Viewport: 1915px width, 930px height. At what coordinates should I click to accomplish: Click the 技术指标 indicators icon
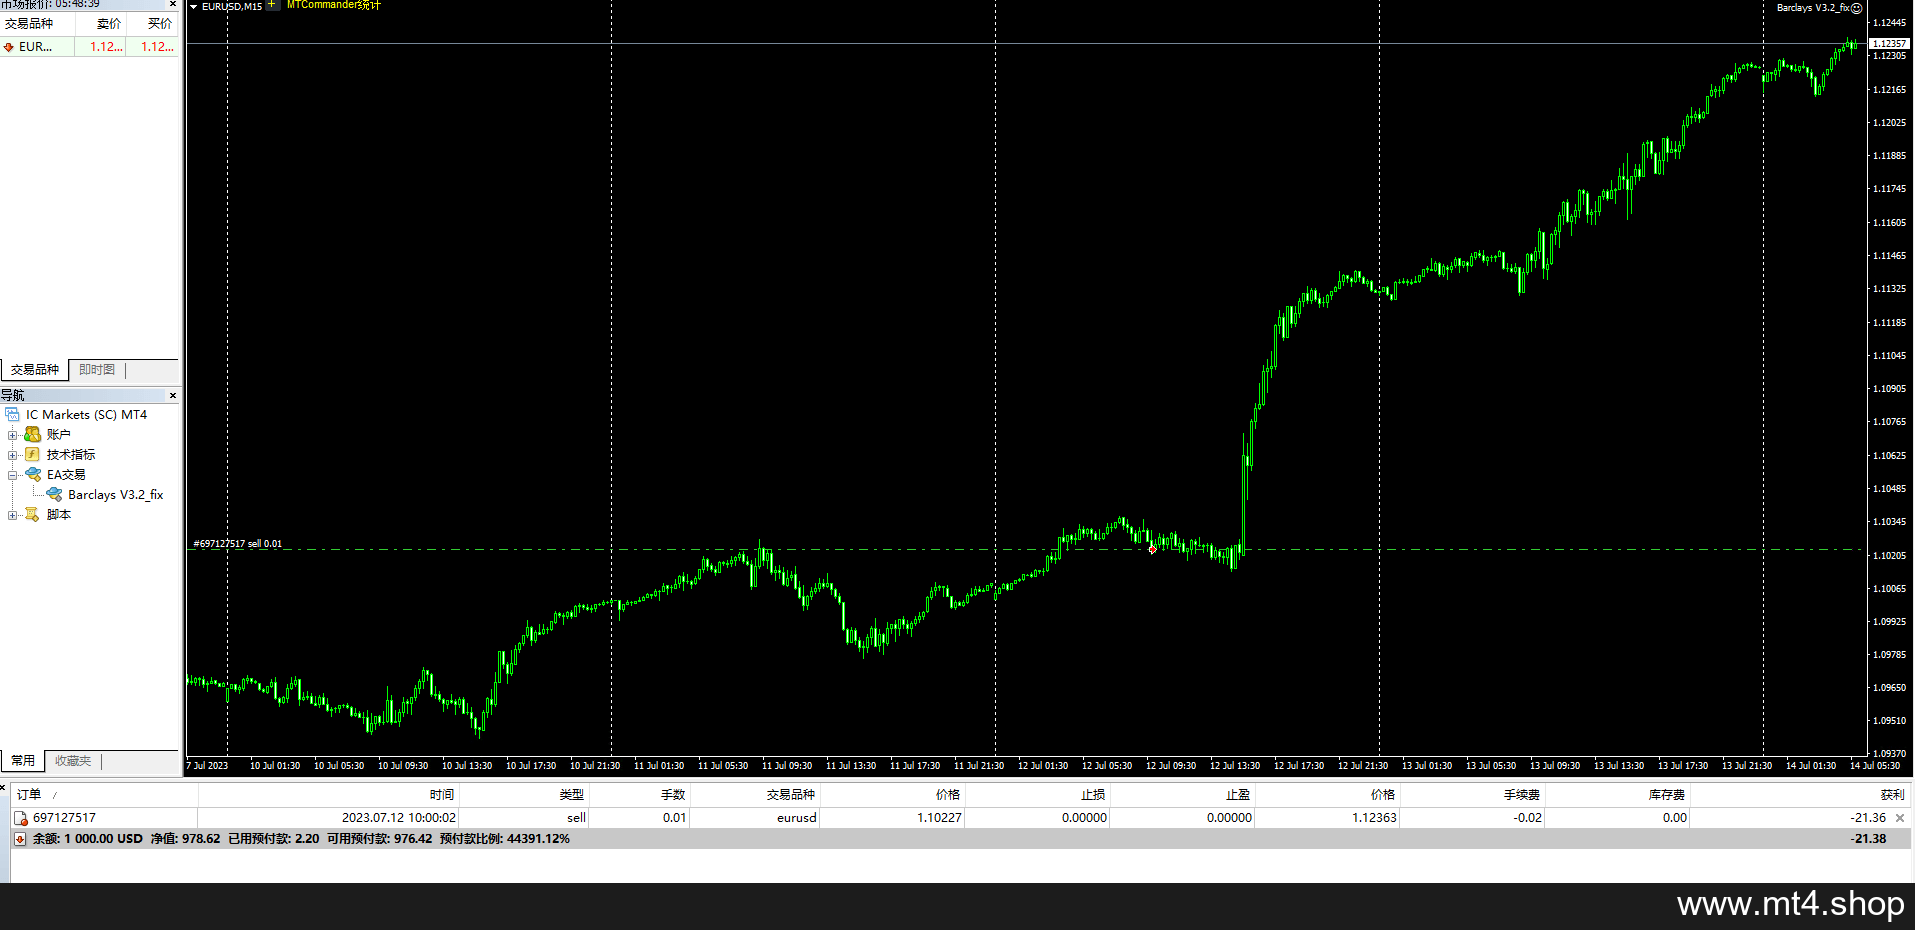click(x=33, y=454)
